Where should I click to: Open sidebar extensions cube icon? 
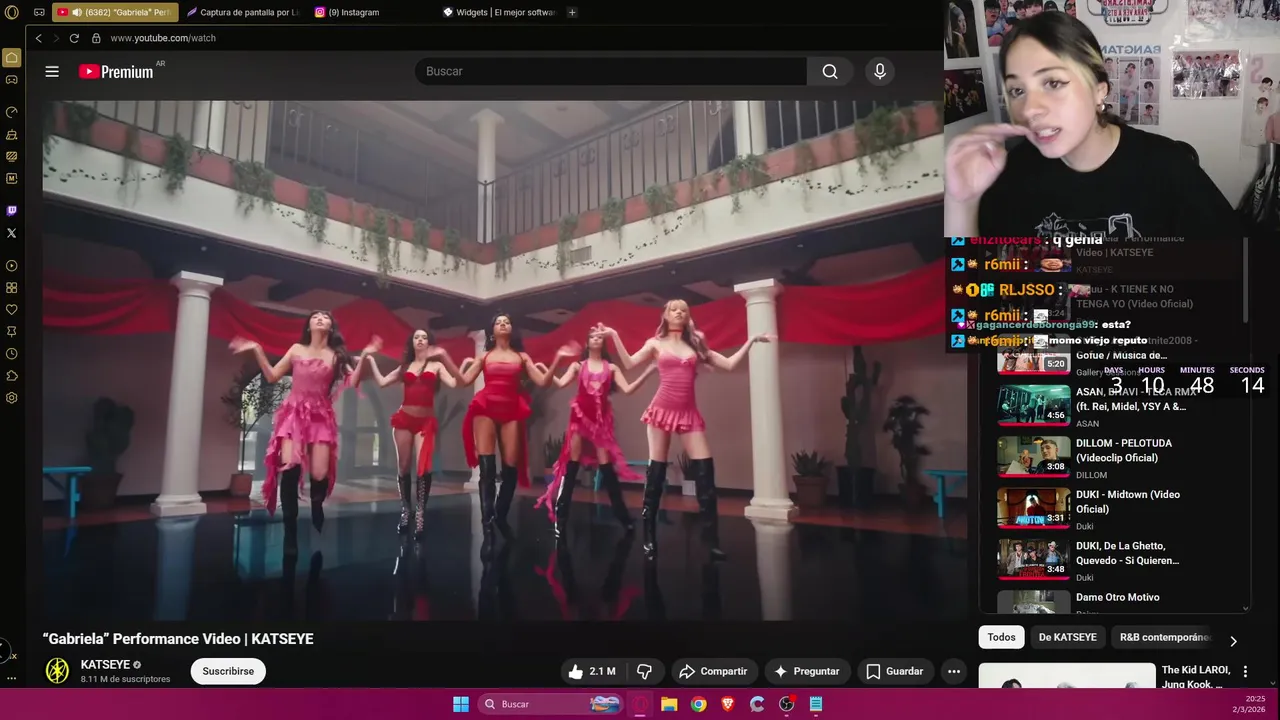coord(12,376)
